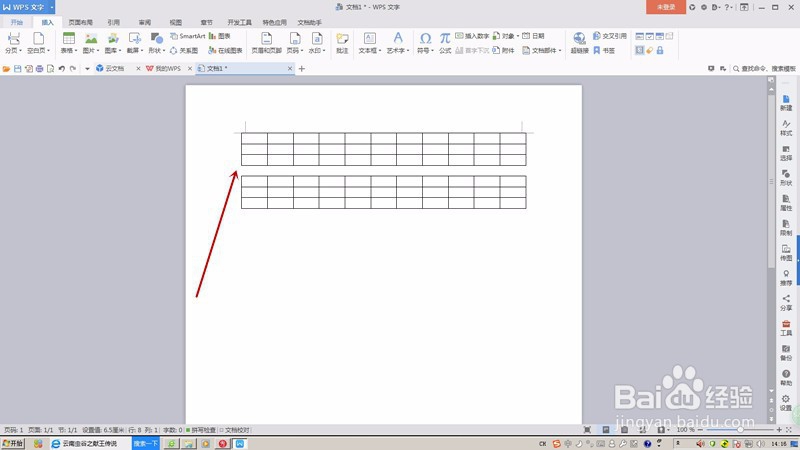Click the search command box 查找命令

tap(764, 68)
